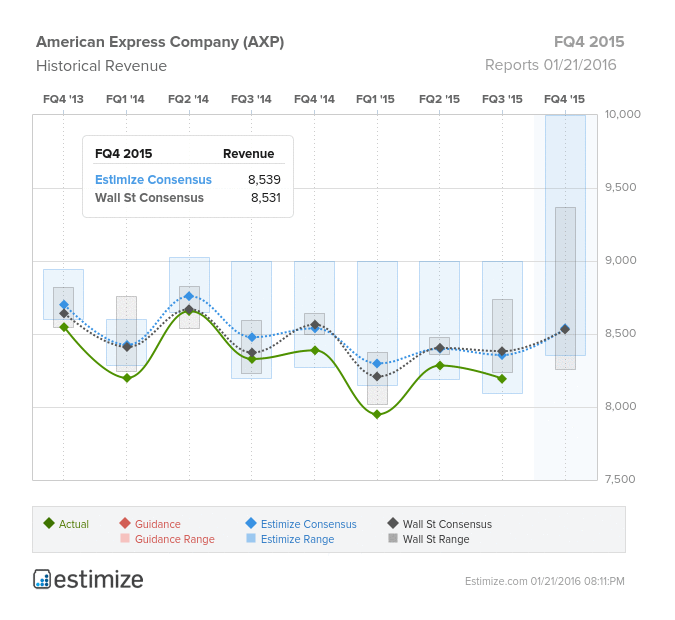Toggle the Guidance series legend label

coord(158,524)
